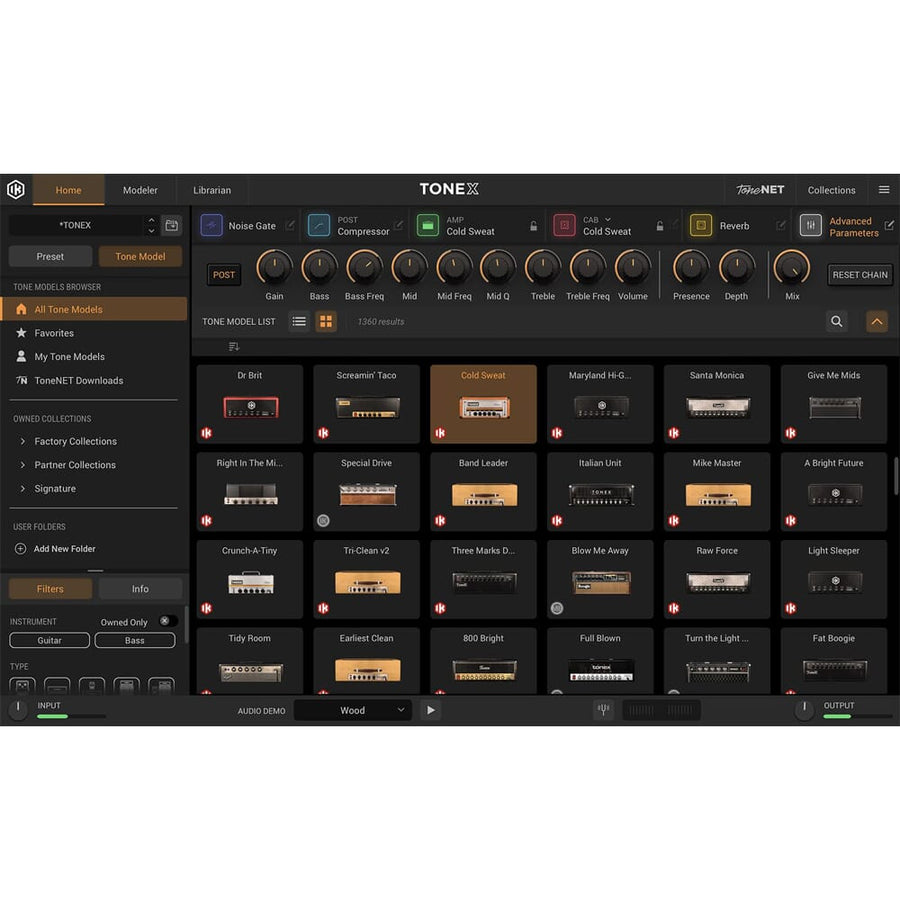The height and width of the screenshot is (900, 900).
Task: Select the Info tab
Action: point(140,589)
